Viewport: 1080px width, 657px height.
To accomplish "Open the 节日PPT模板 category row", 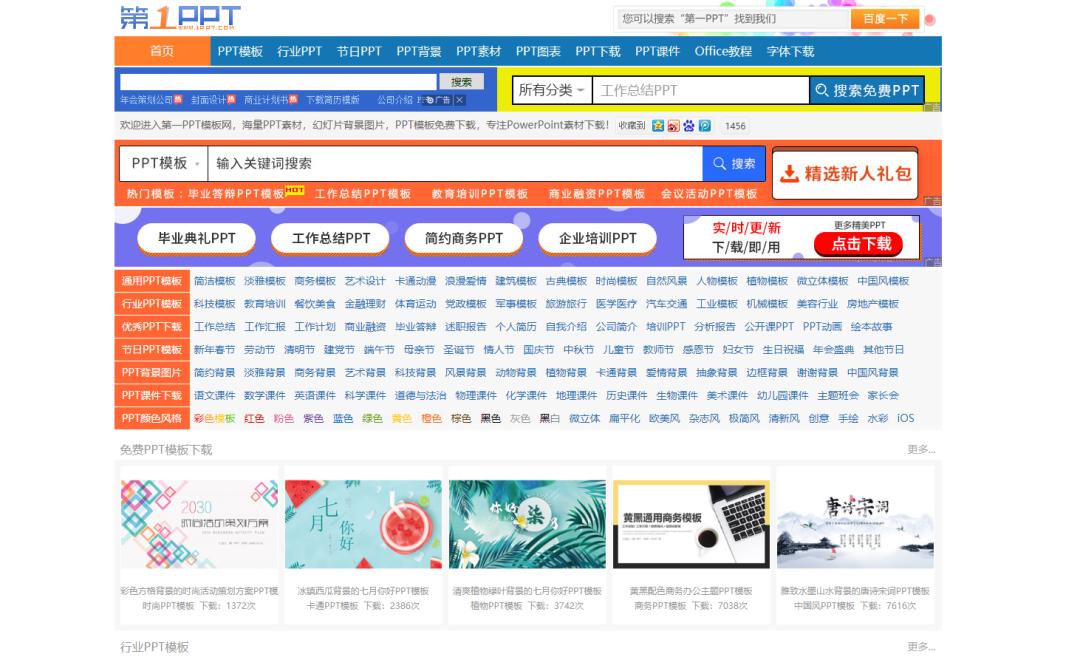I will pyautogui.click(x=152, y=350).
